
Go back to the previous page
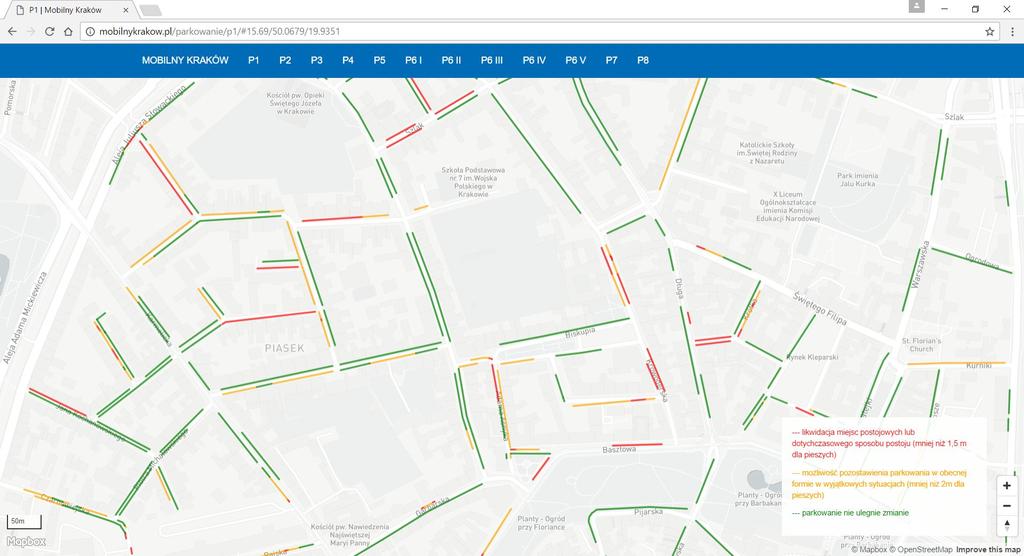point(12,31)
